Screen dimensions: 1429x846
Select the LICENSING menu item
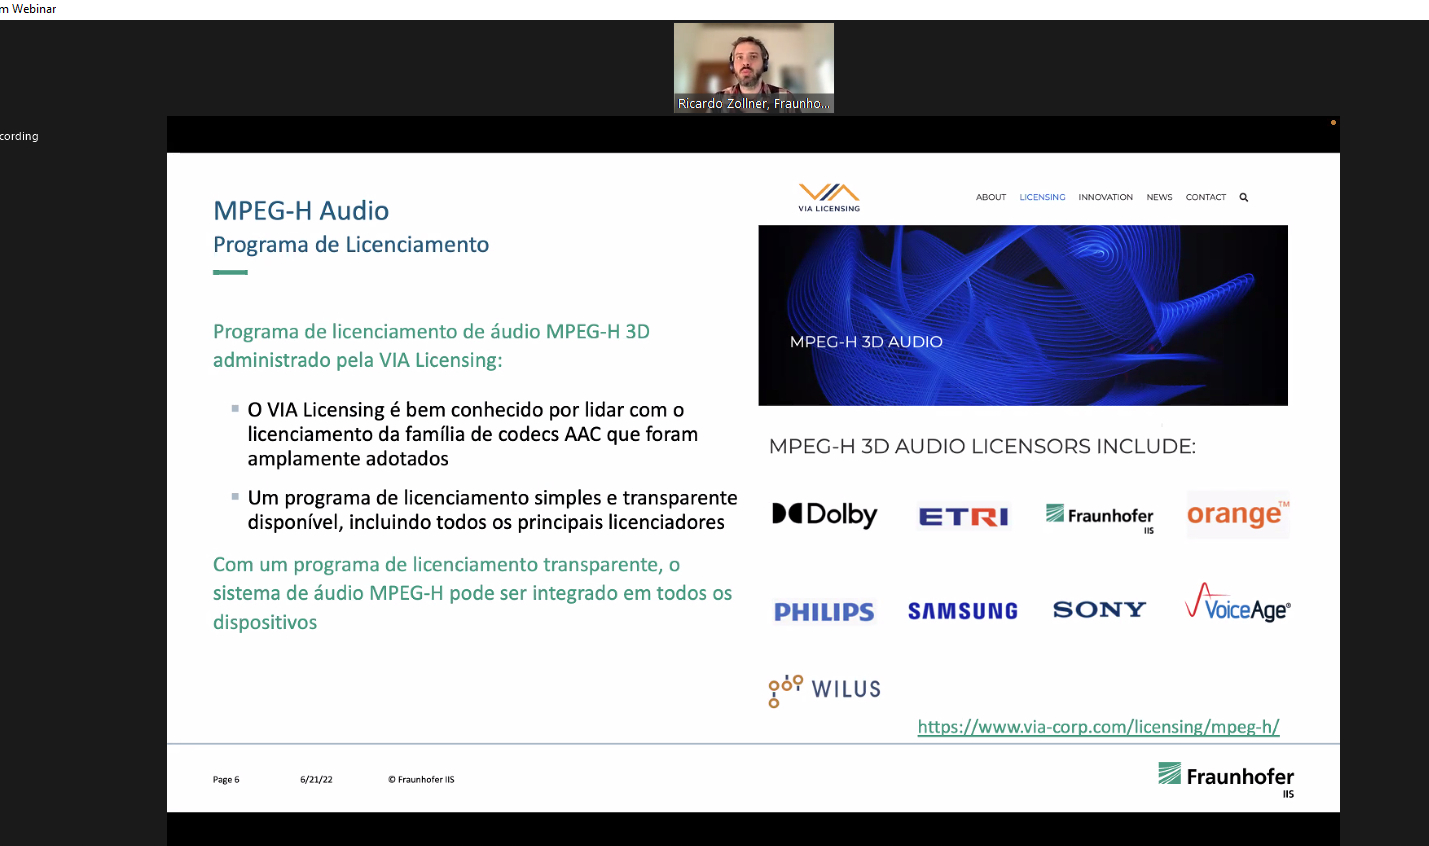tap(1042, 197)
